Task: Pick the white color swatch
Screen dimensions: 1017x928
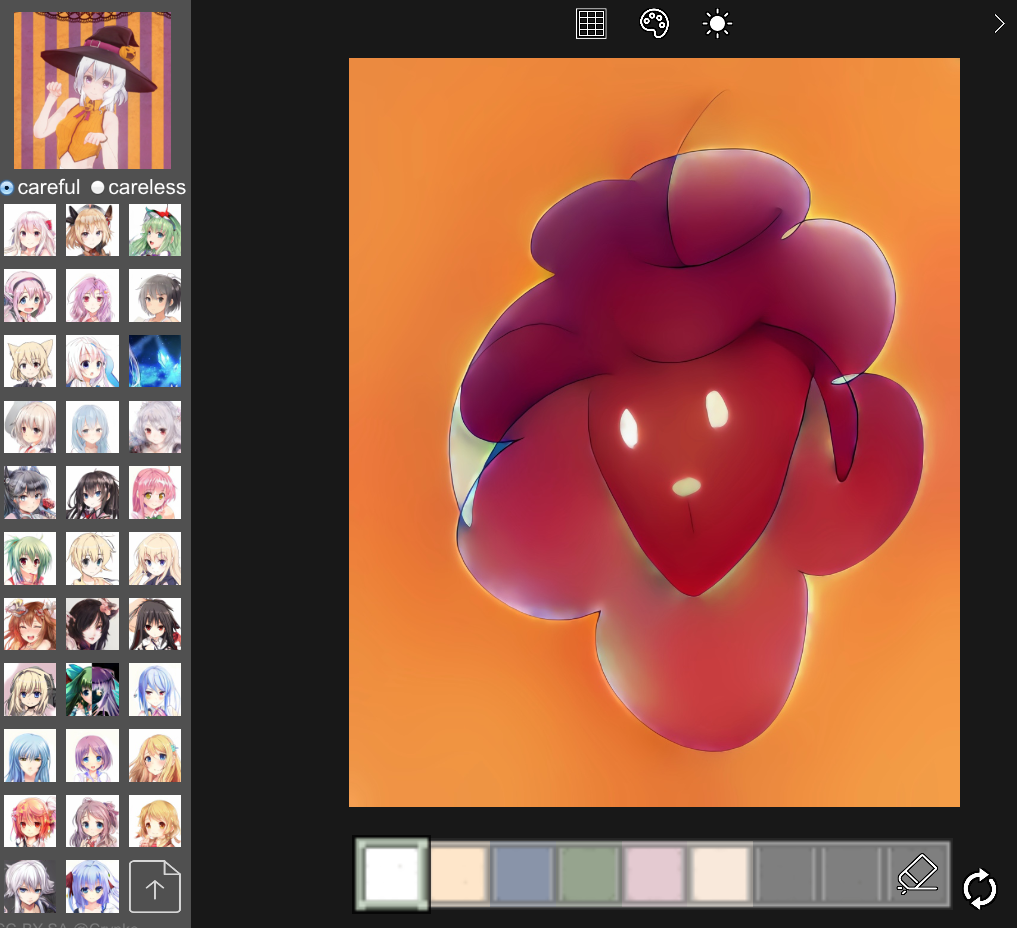Action: [392, 874]
